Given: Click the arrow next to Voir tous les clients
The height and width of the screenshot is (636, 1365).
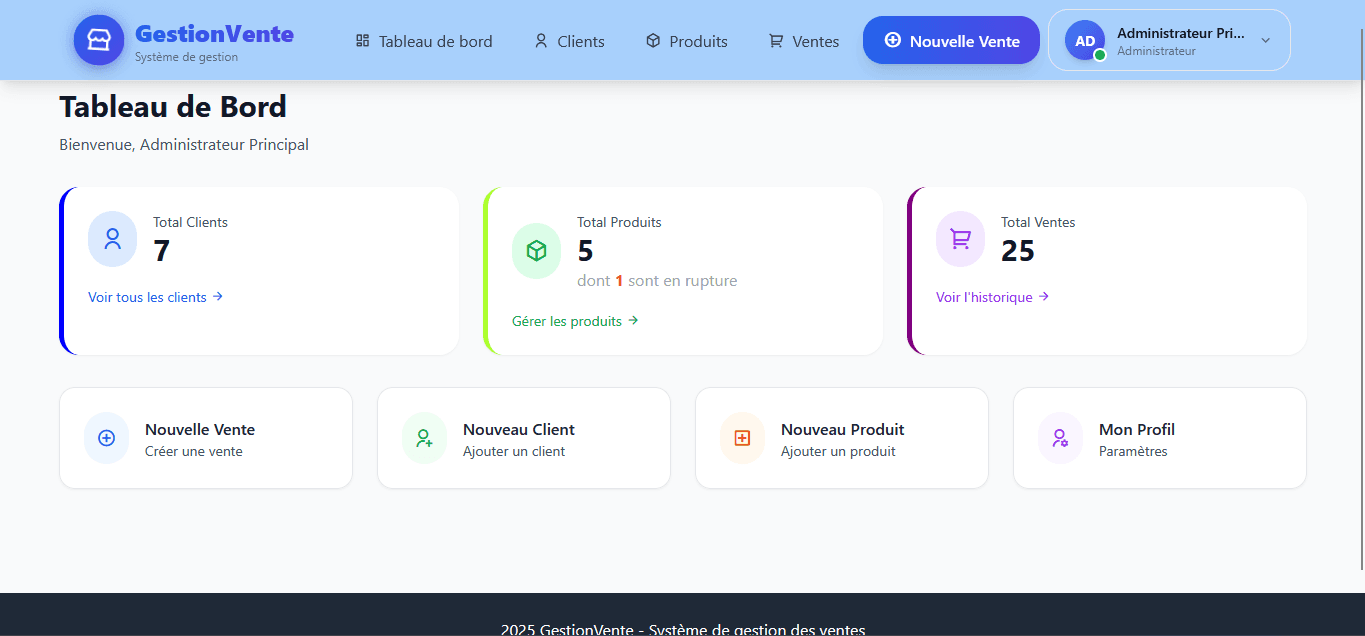Looking at the screenshot, I should tap(218, 297).
